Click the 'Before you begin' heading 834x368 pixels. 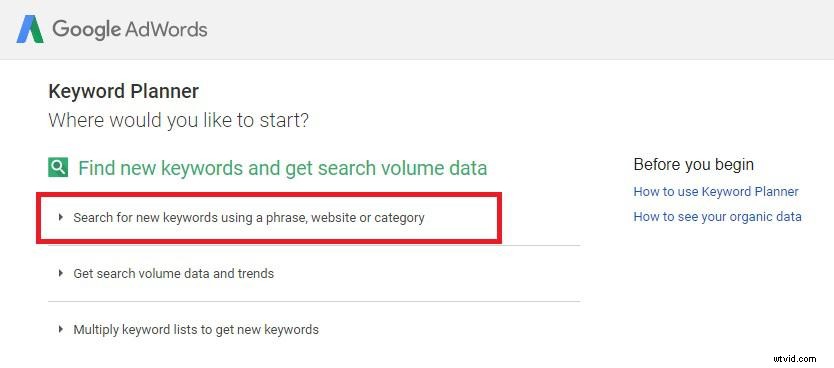pos(694,164)
